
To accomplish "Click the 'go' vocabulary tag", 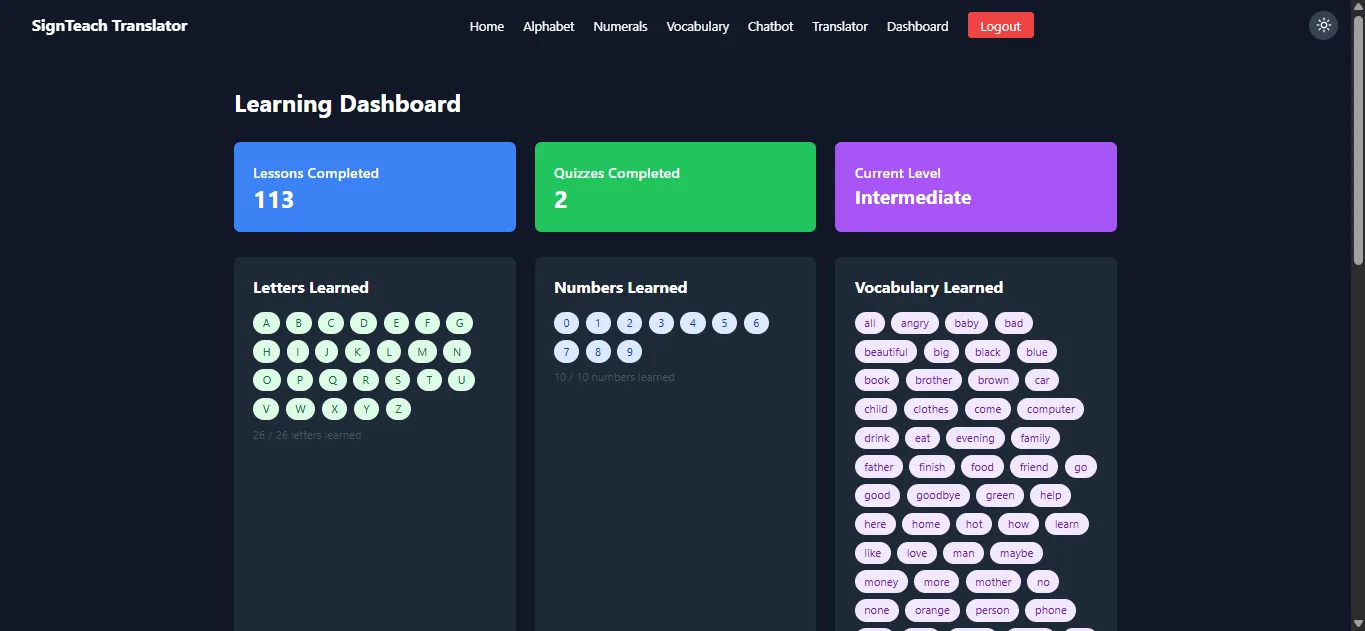I will point(1081,467).
